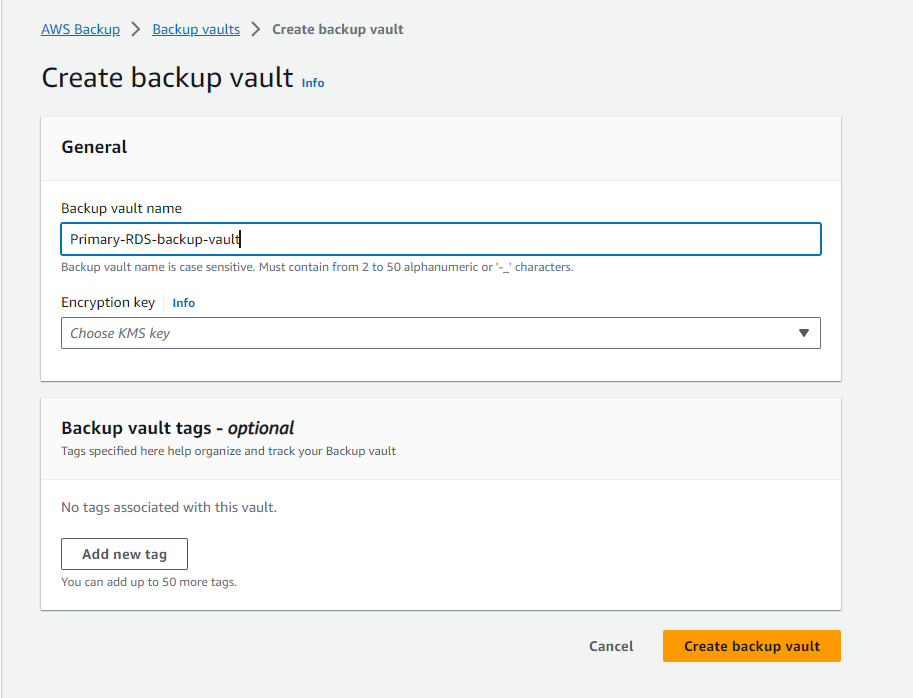Go to Backup vaults breadcrumb link
Image resolution: width=913 pixels, height=698 pixels.
point(196,29)
